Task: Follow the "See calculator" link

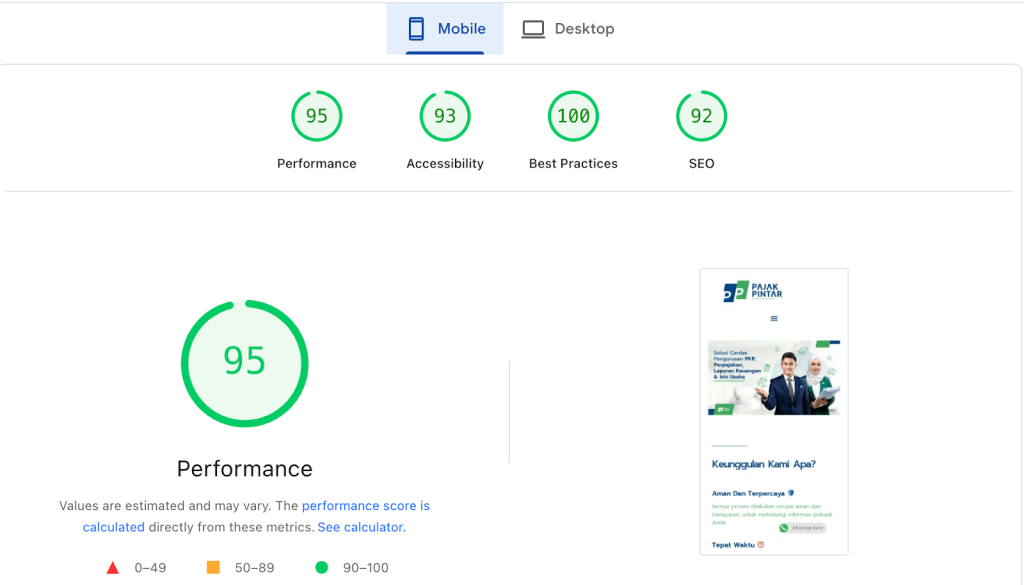Action: (360, 527)
